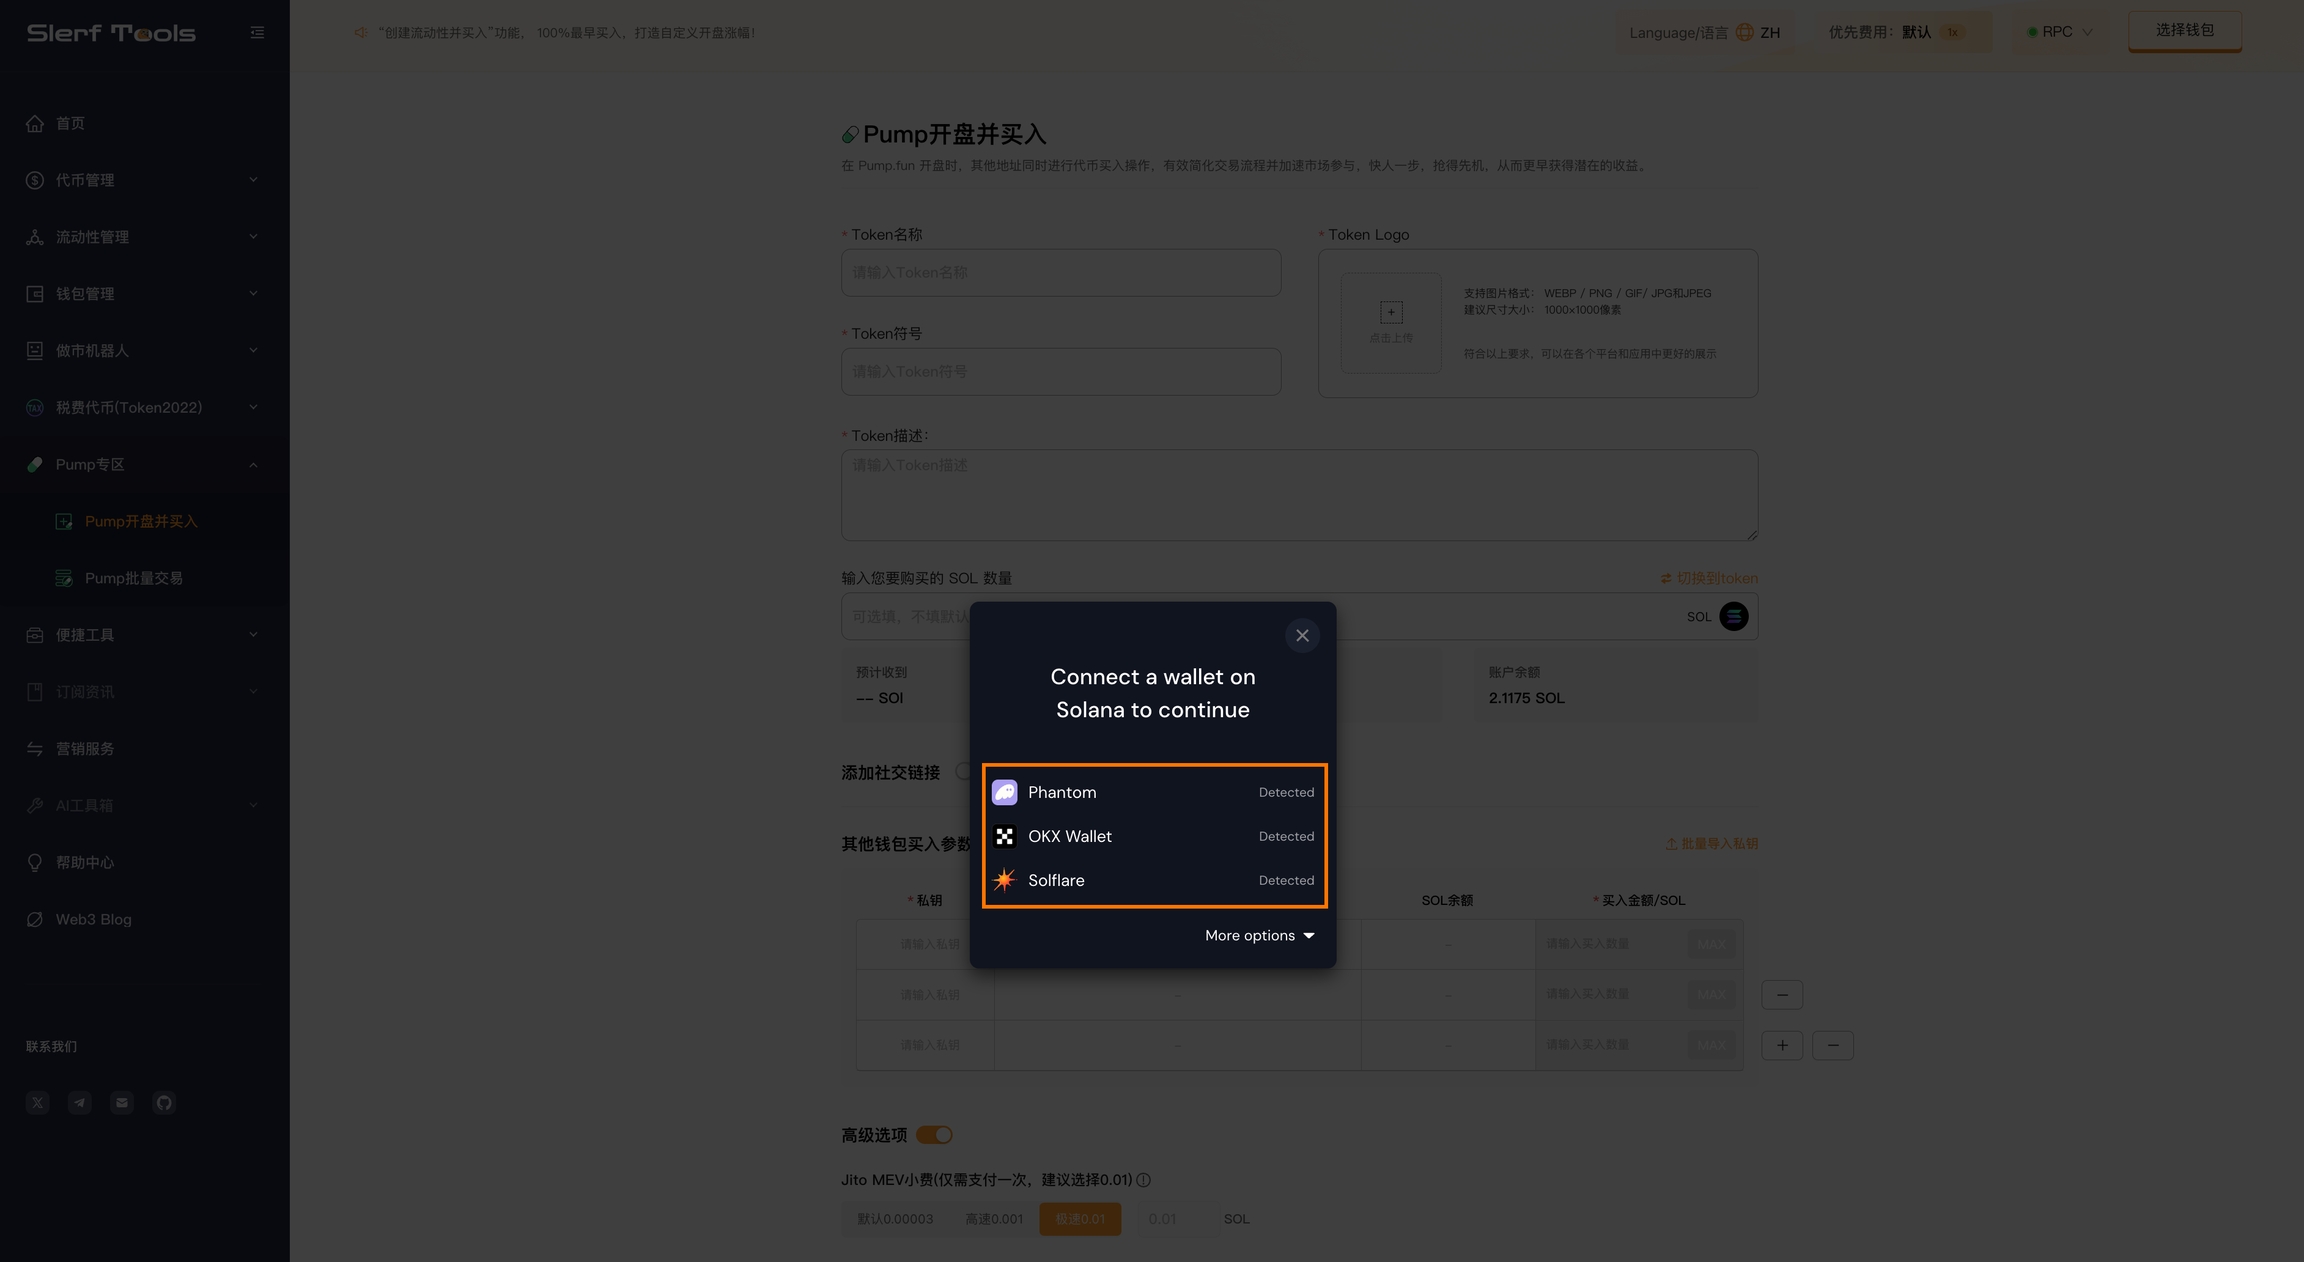The height and width of the screenshot is (1262, 2304).
Task: Go to 首页 home menu item
Action: tap(70, 123)
